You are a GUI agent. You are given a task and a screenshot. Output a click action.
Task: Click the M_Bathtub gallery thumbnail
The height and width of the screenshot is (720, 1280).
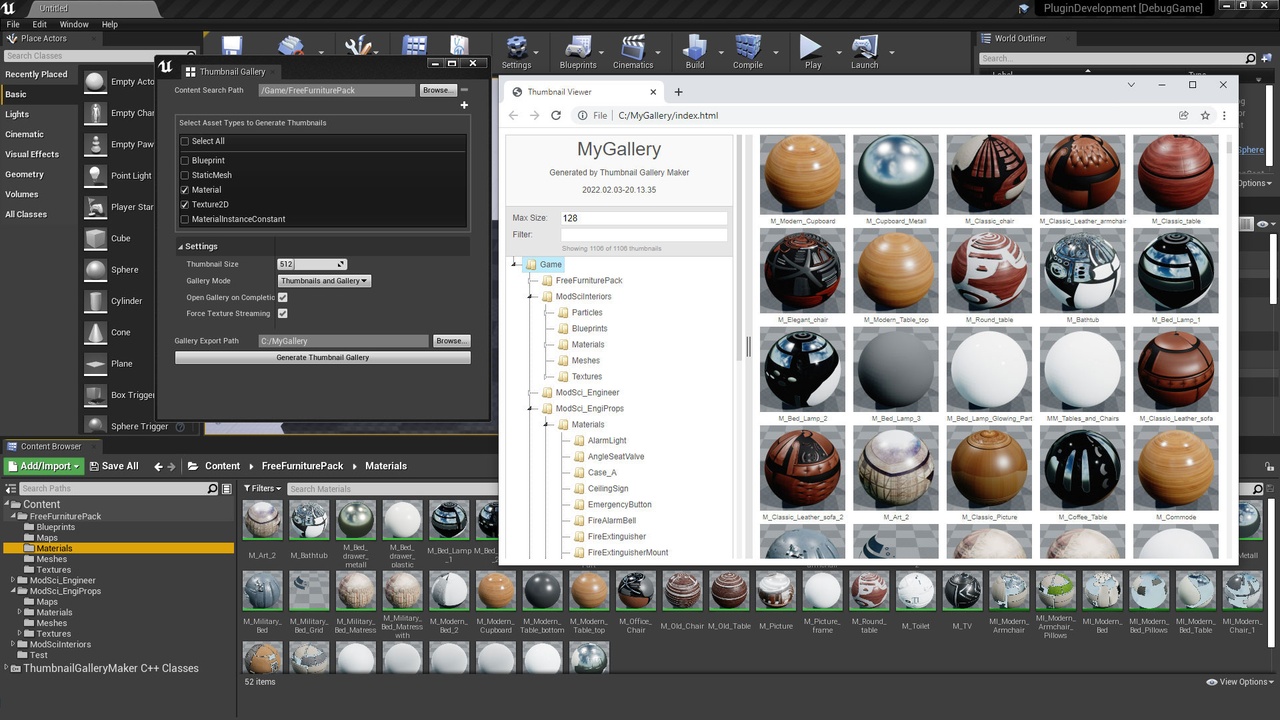coord(1082,270)
